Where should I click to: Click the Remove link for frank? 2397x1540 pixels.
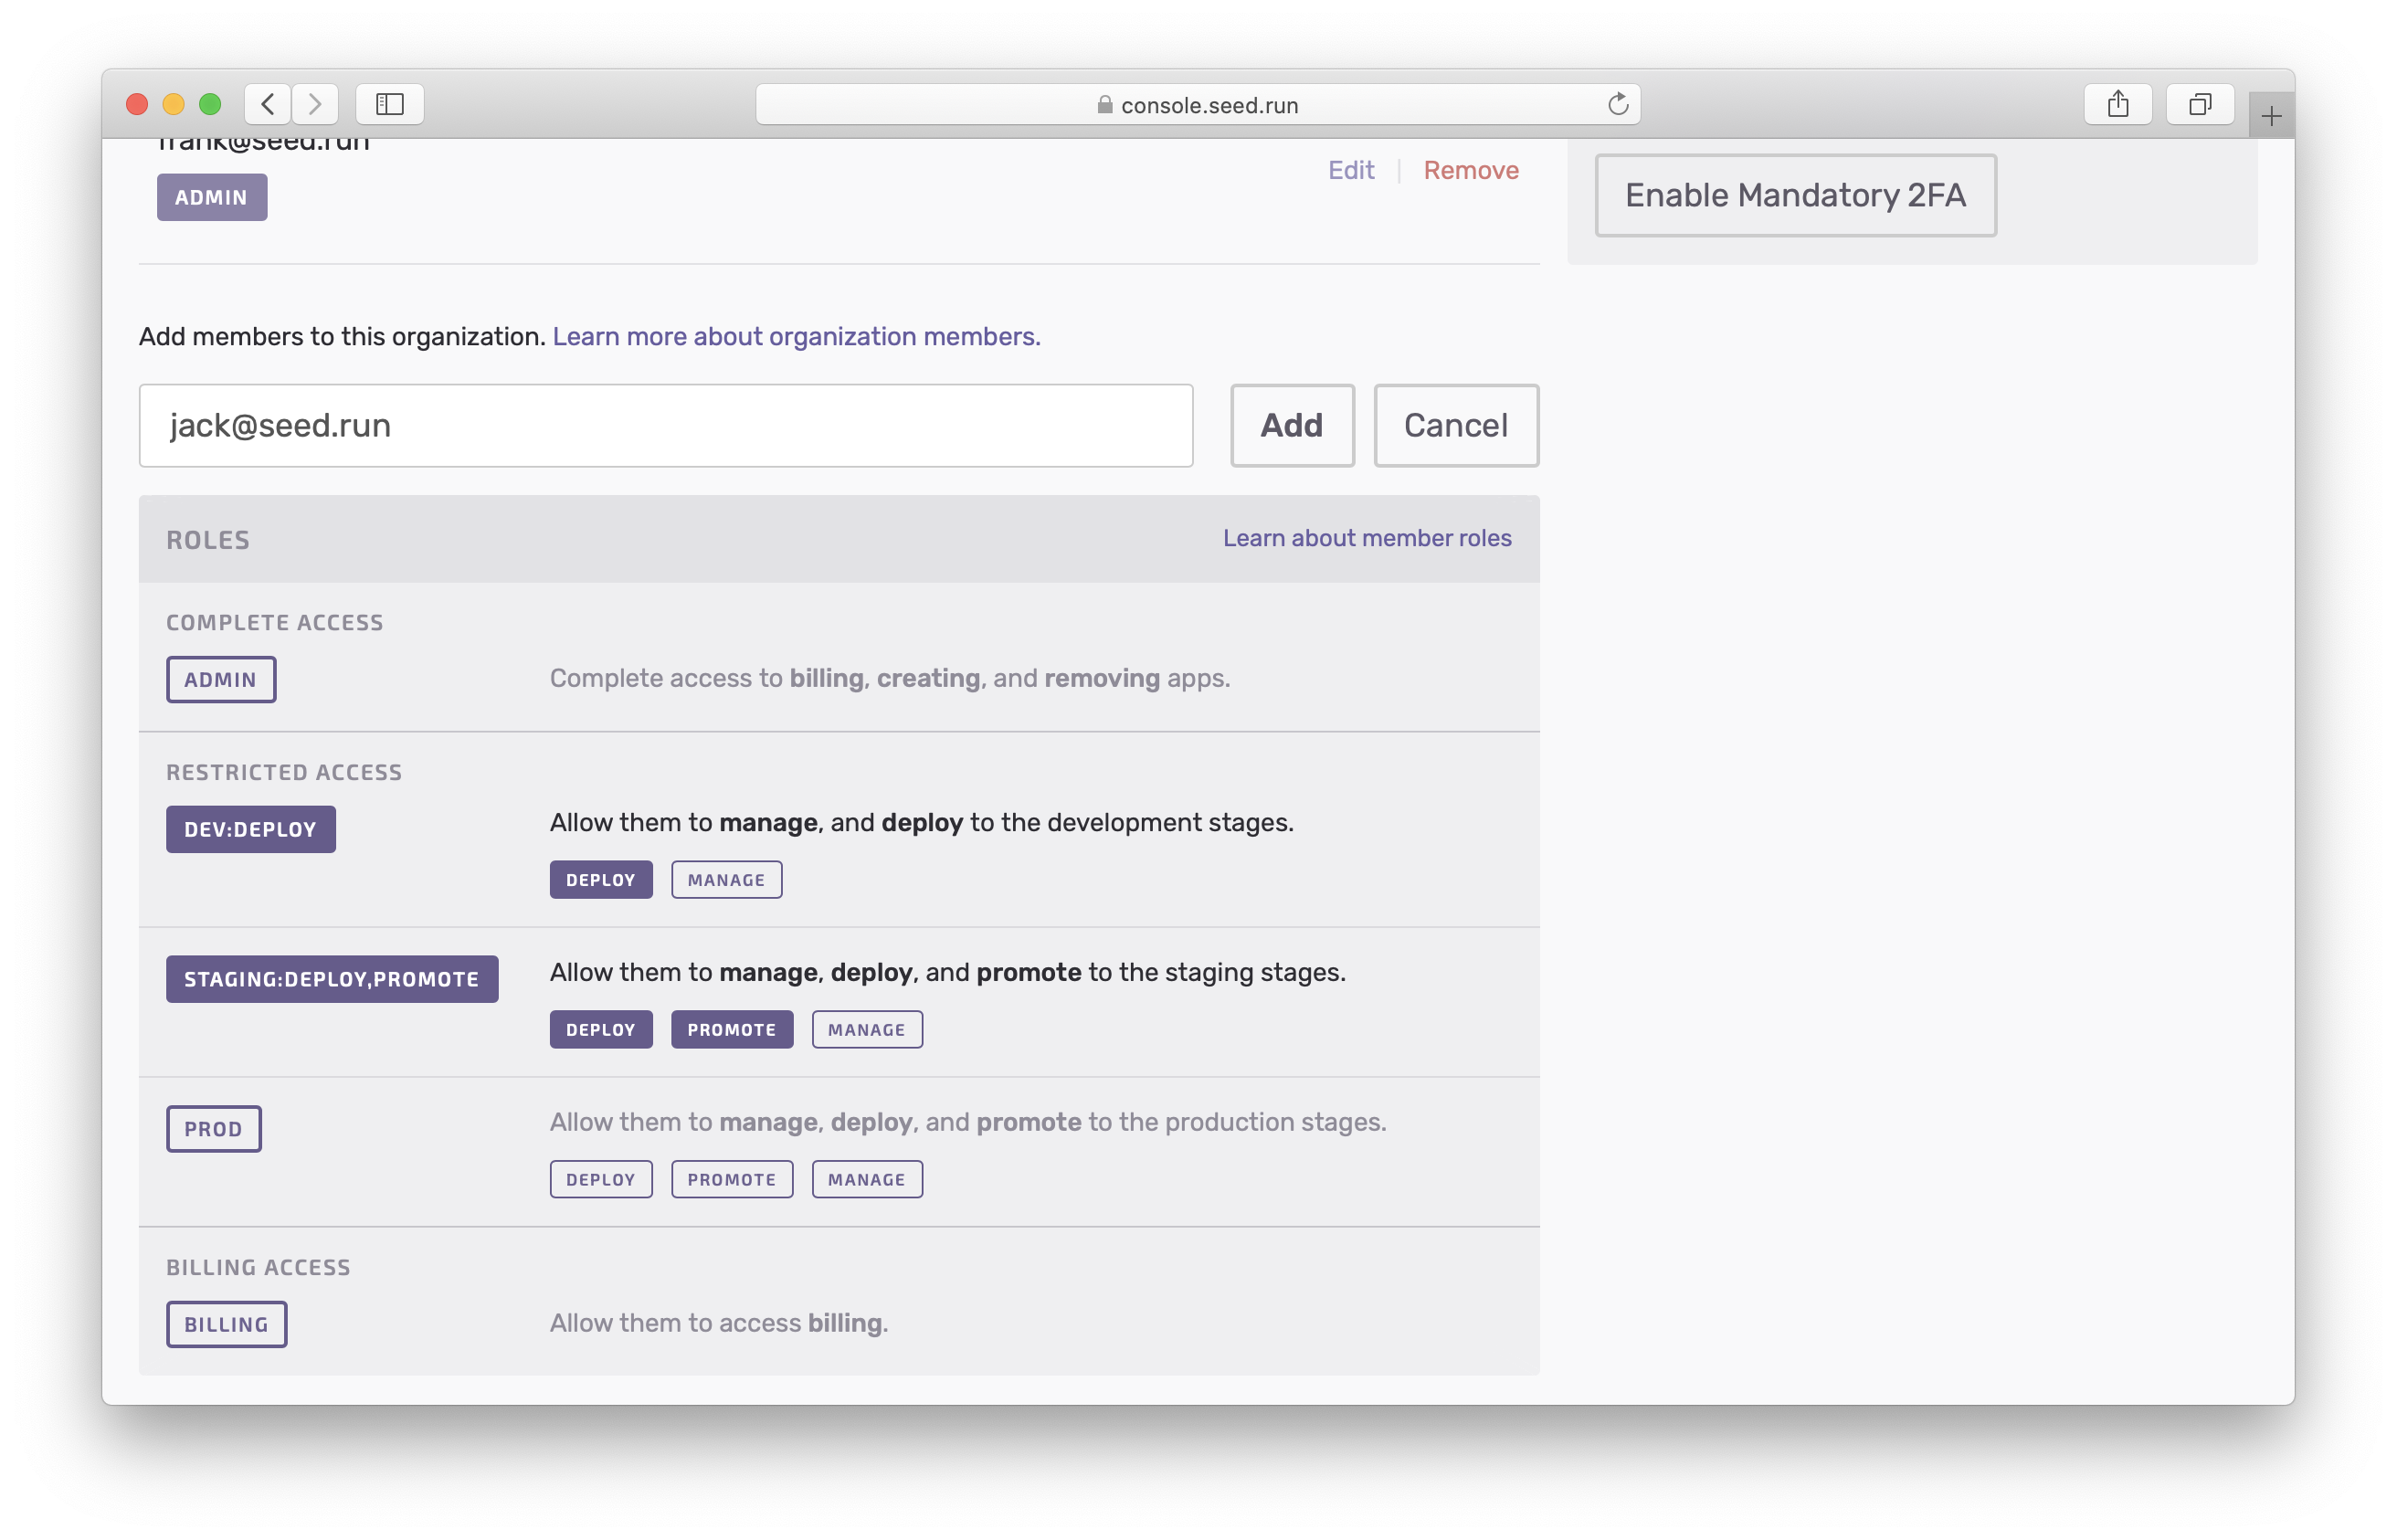(x=1470, y=170)
